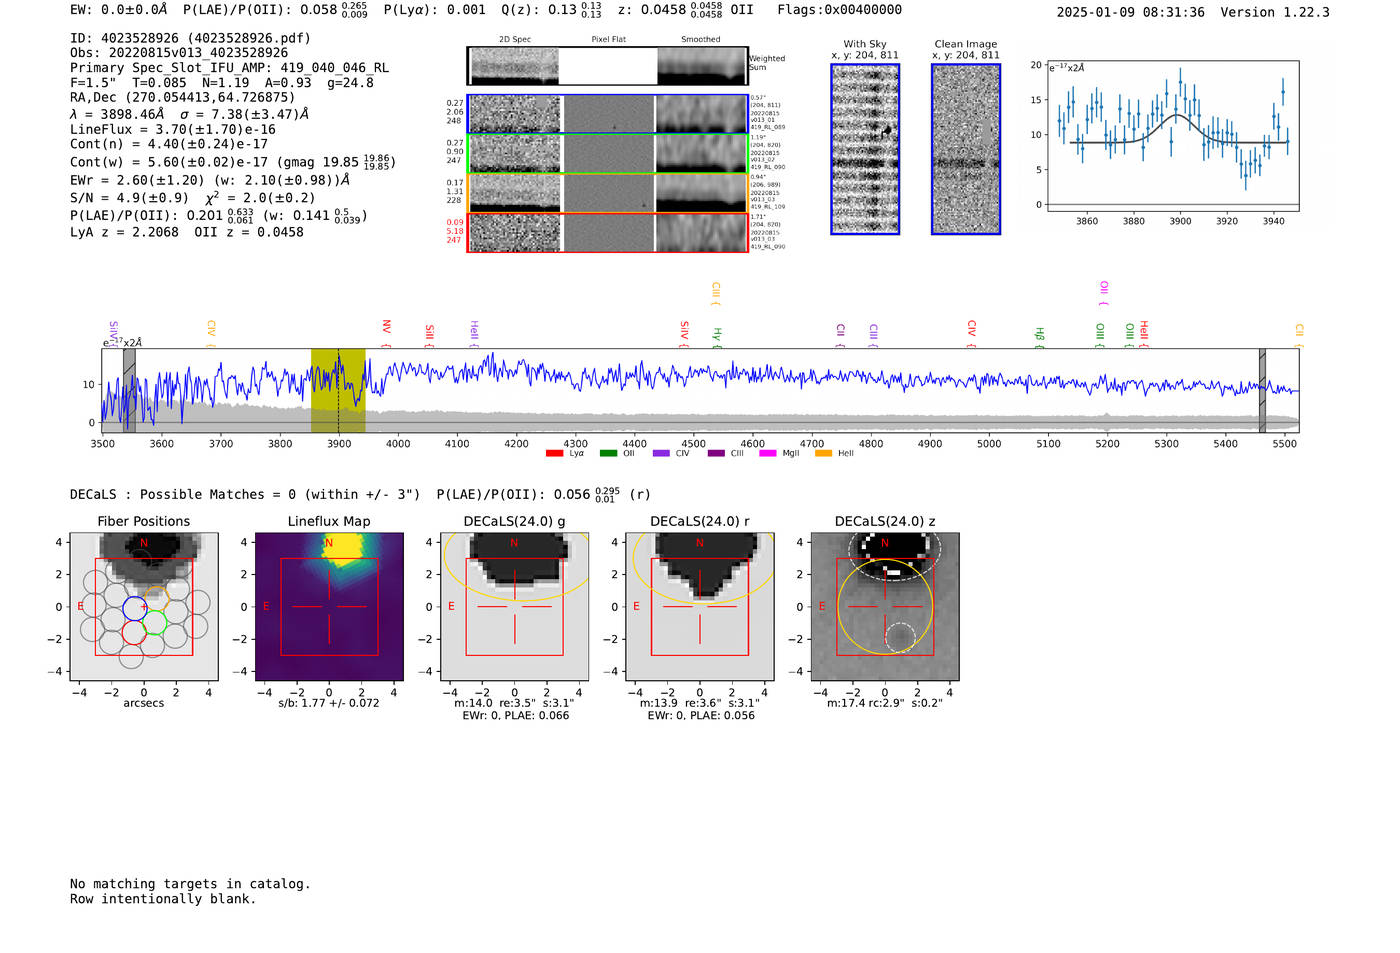Click the red Lyα legend swatch
The height and width of the screenshot is (953, 1400).
(x=554, y=454)
